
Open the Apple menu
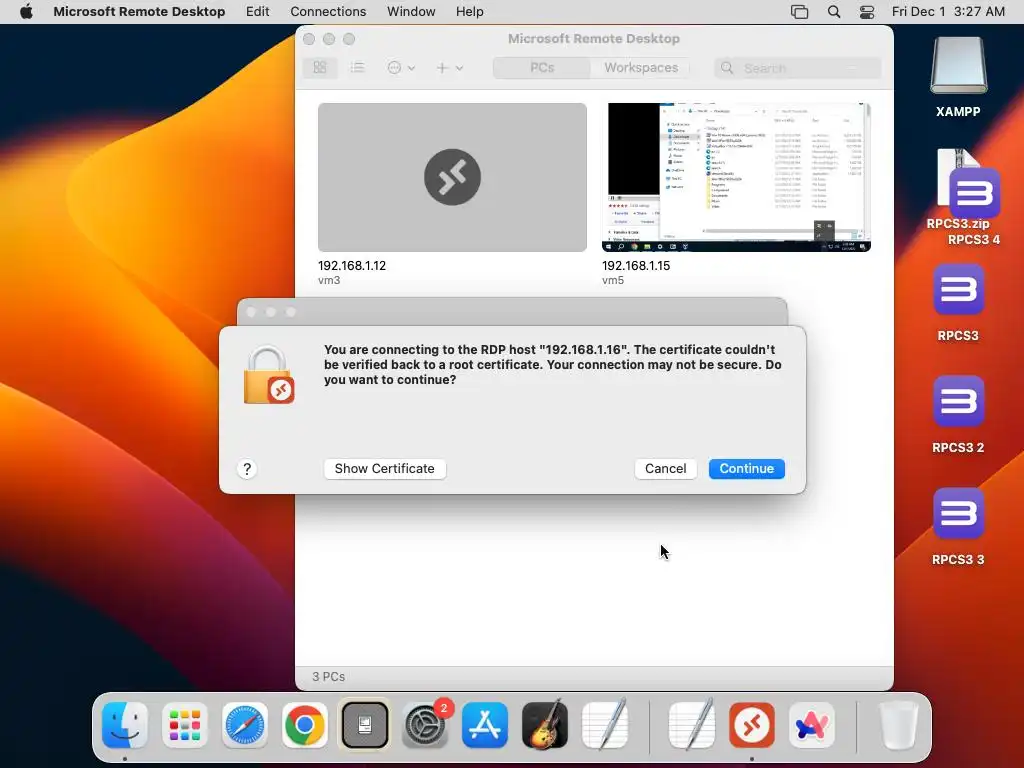click(26, 12)
